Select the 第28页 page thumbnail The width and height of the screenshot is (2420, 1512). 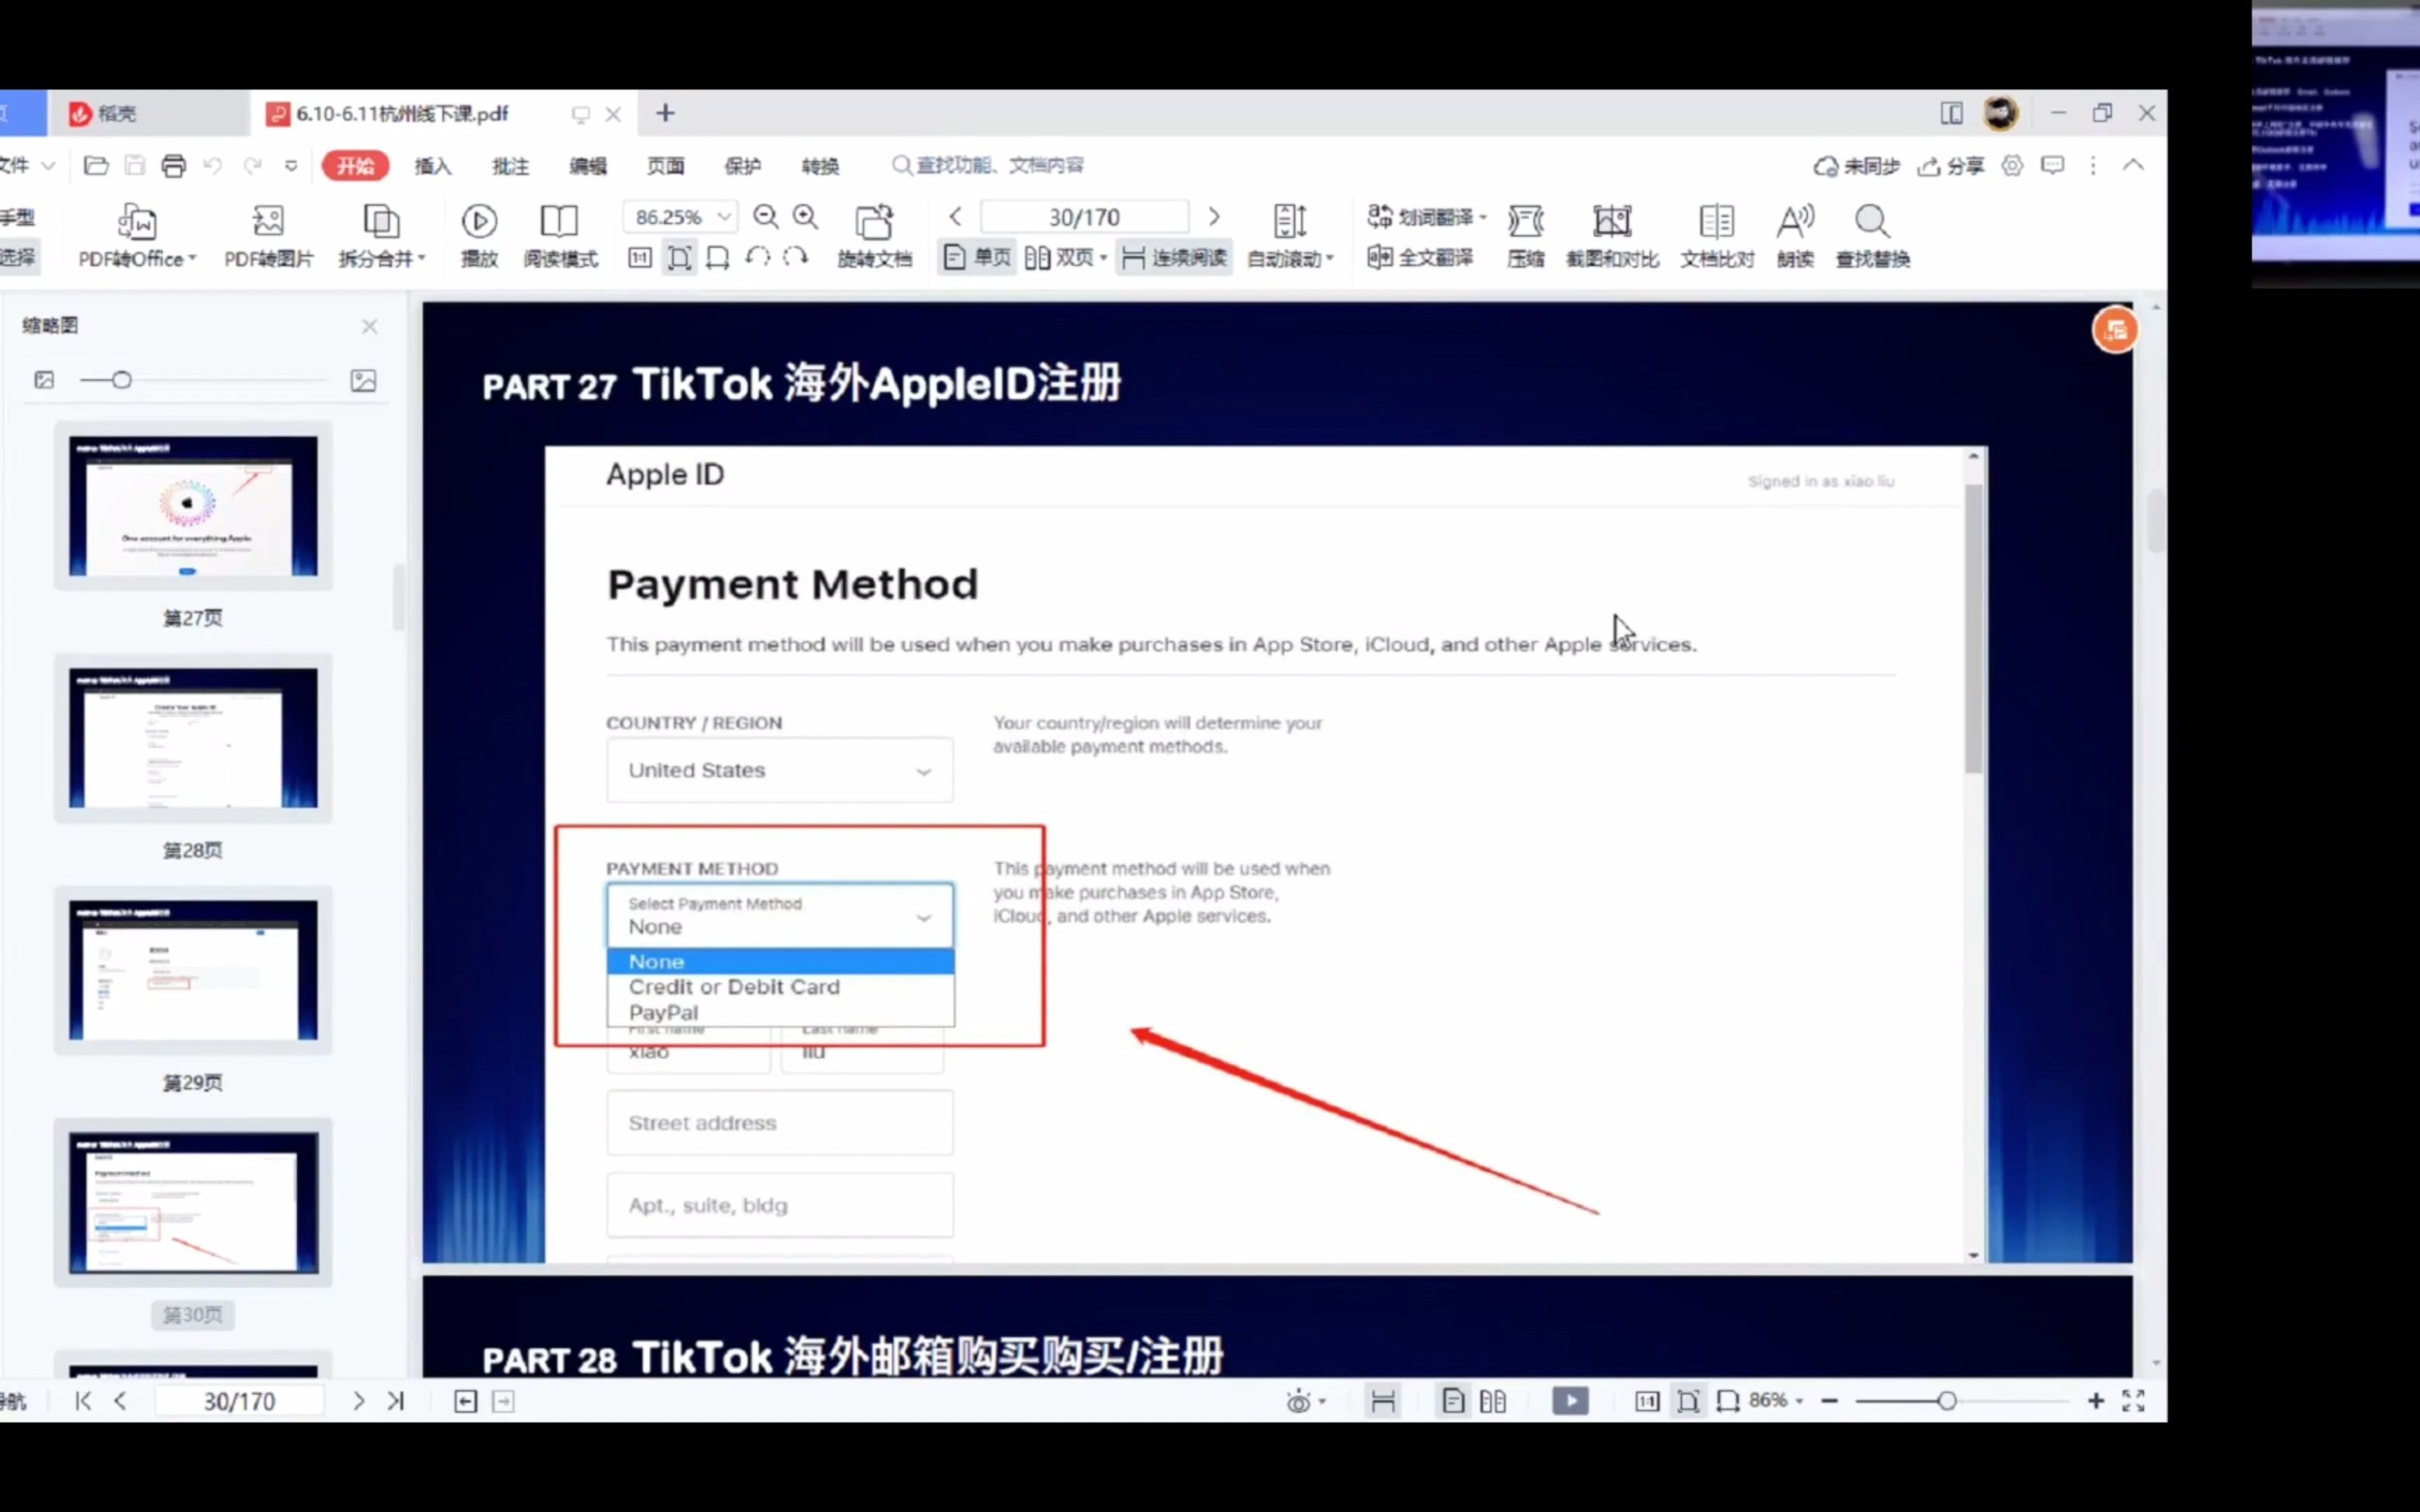(193, 739)
